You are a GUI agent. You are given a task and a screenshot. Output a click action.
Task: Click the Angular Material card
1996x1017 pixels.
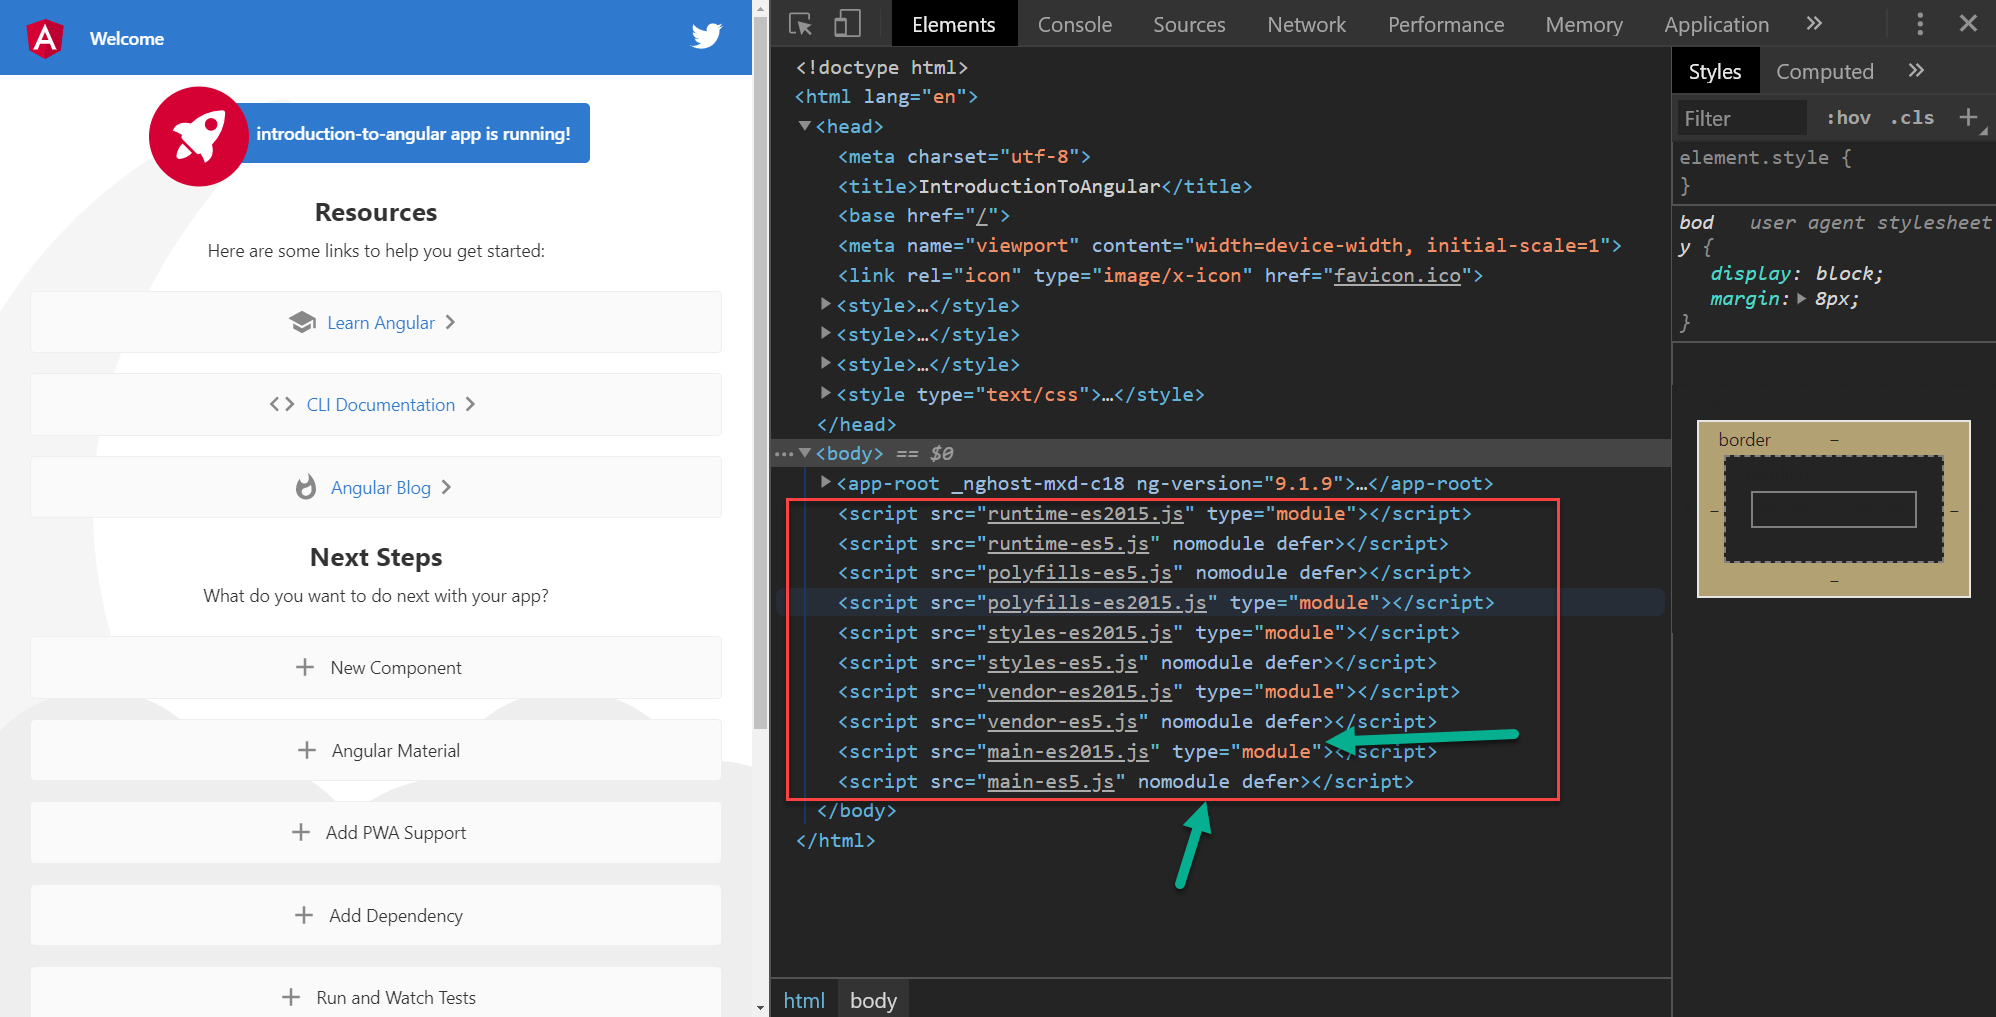click(376, 750)
